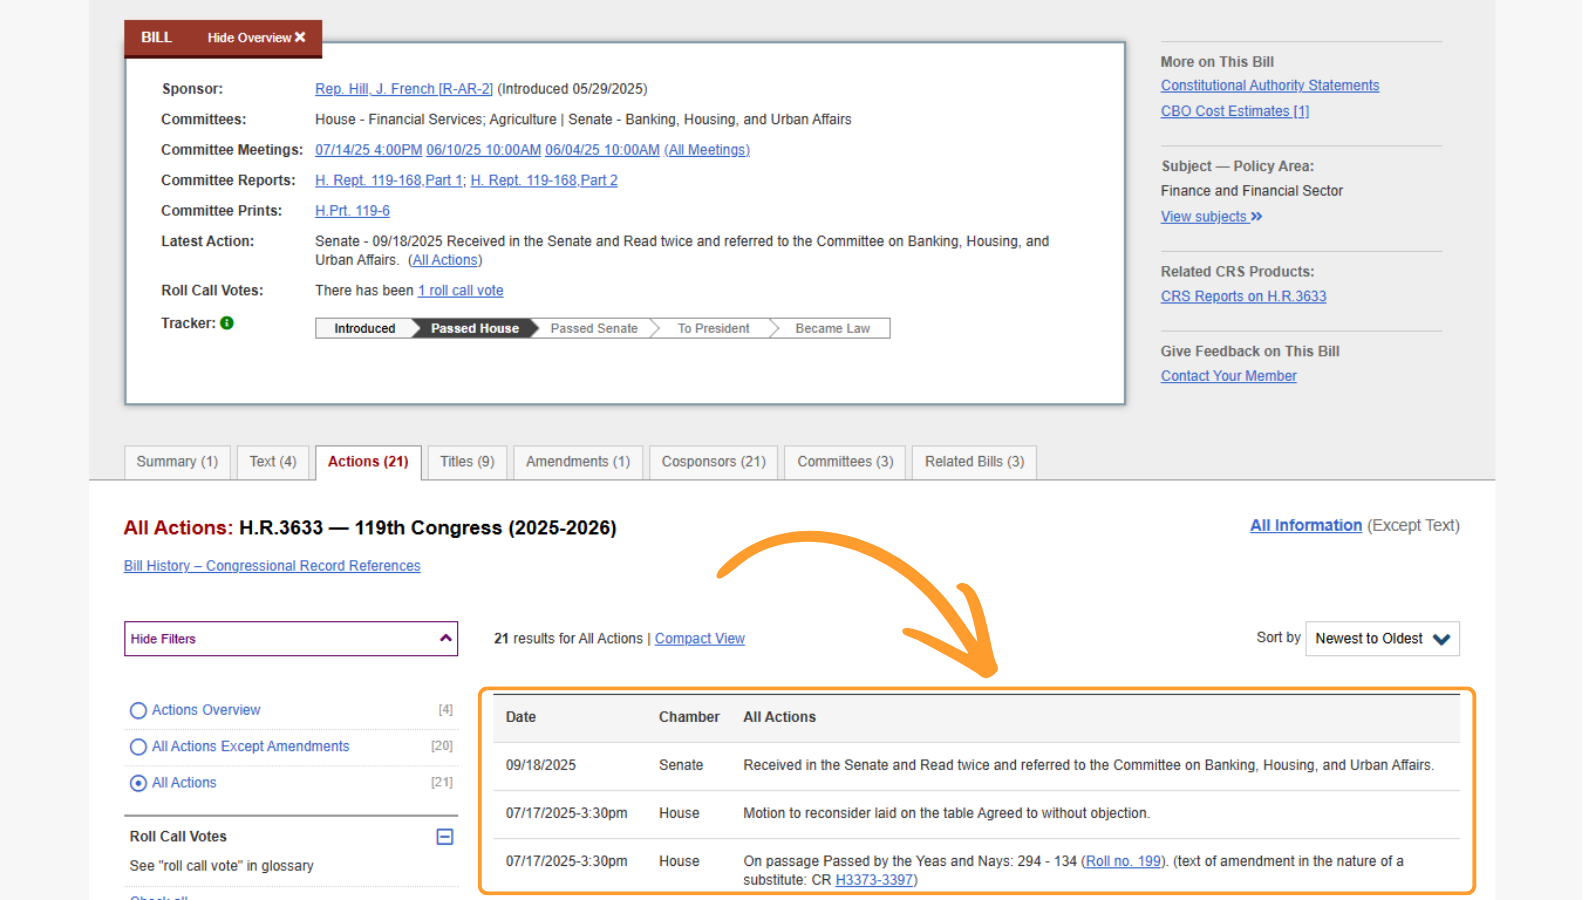
Task: Select the Actions (21) tab
Action: click(368, 462)
